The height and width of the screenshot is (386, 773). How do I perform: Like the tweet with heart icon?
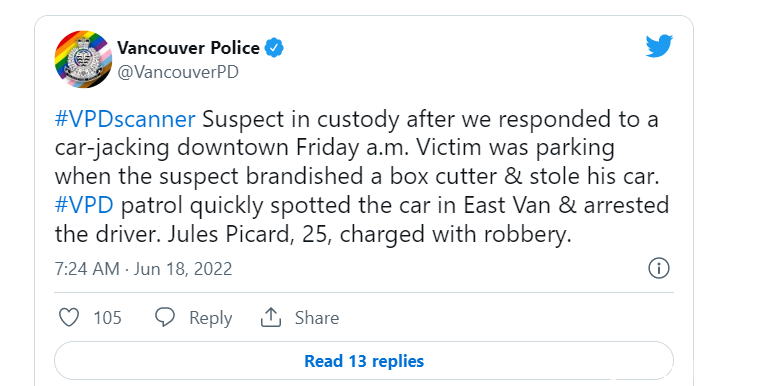69,317
